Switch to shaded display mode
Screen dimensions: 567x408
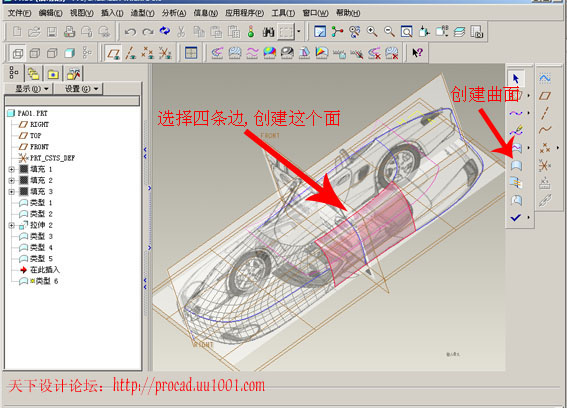[x=69, y=54]
